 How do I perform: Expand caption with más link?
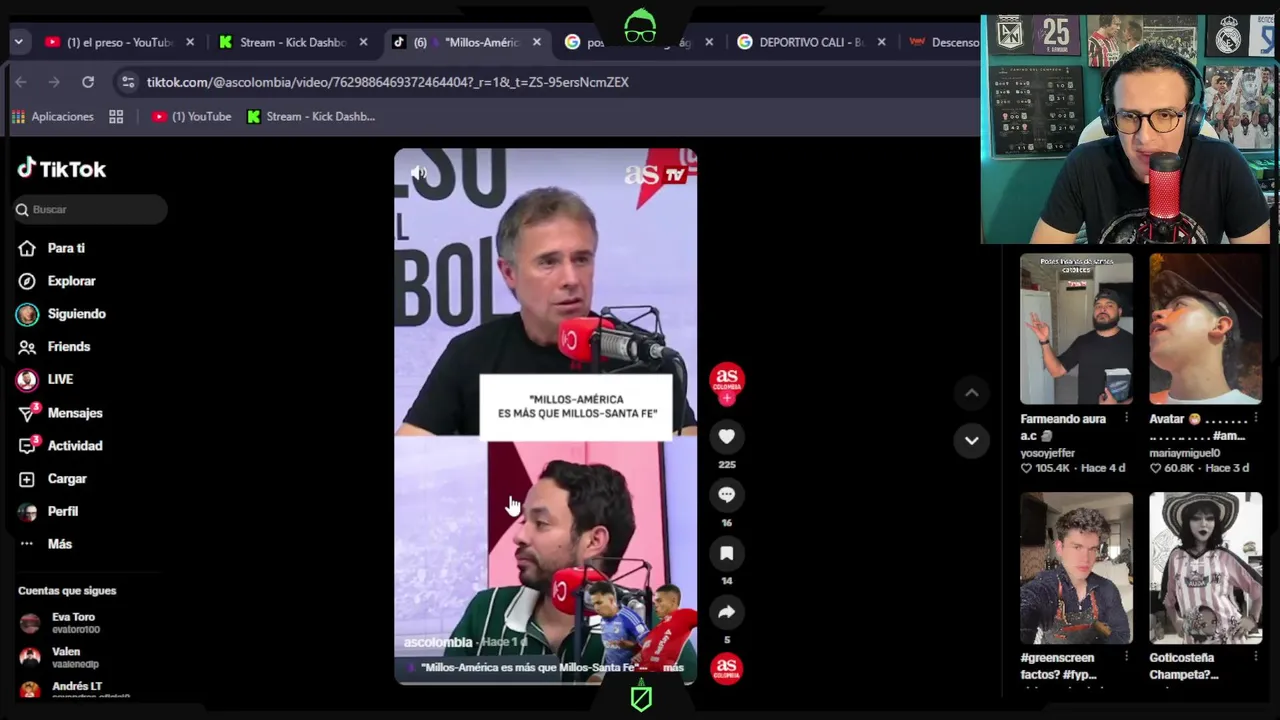[673, 667]
